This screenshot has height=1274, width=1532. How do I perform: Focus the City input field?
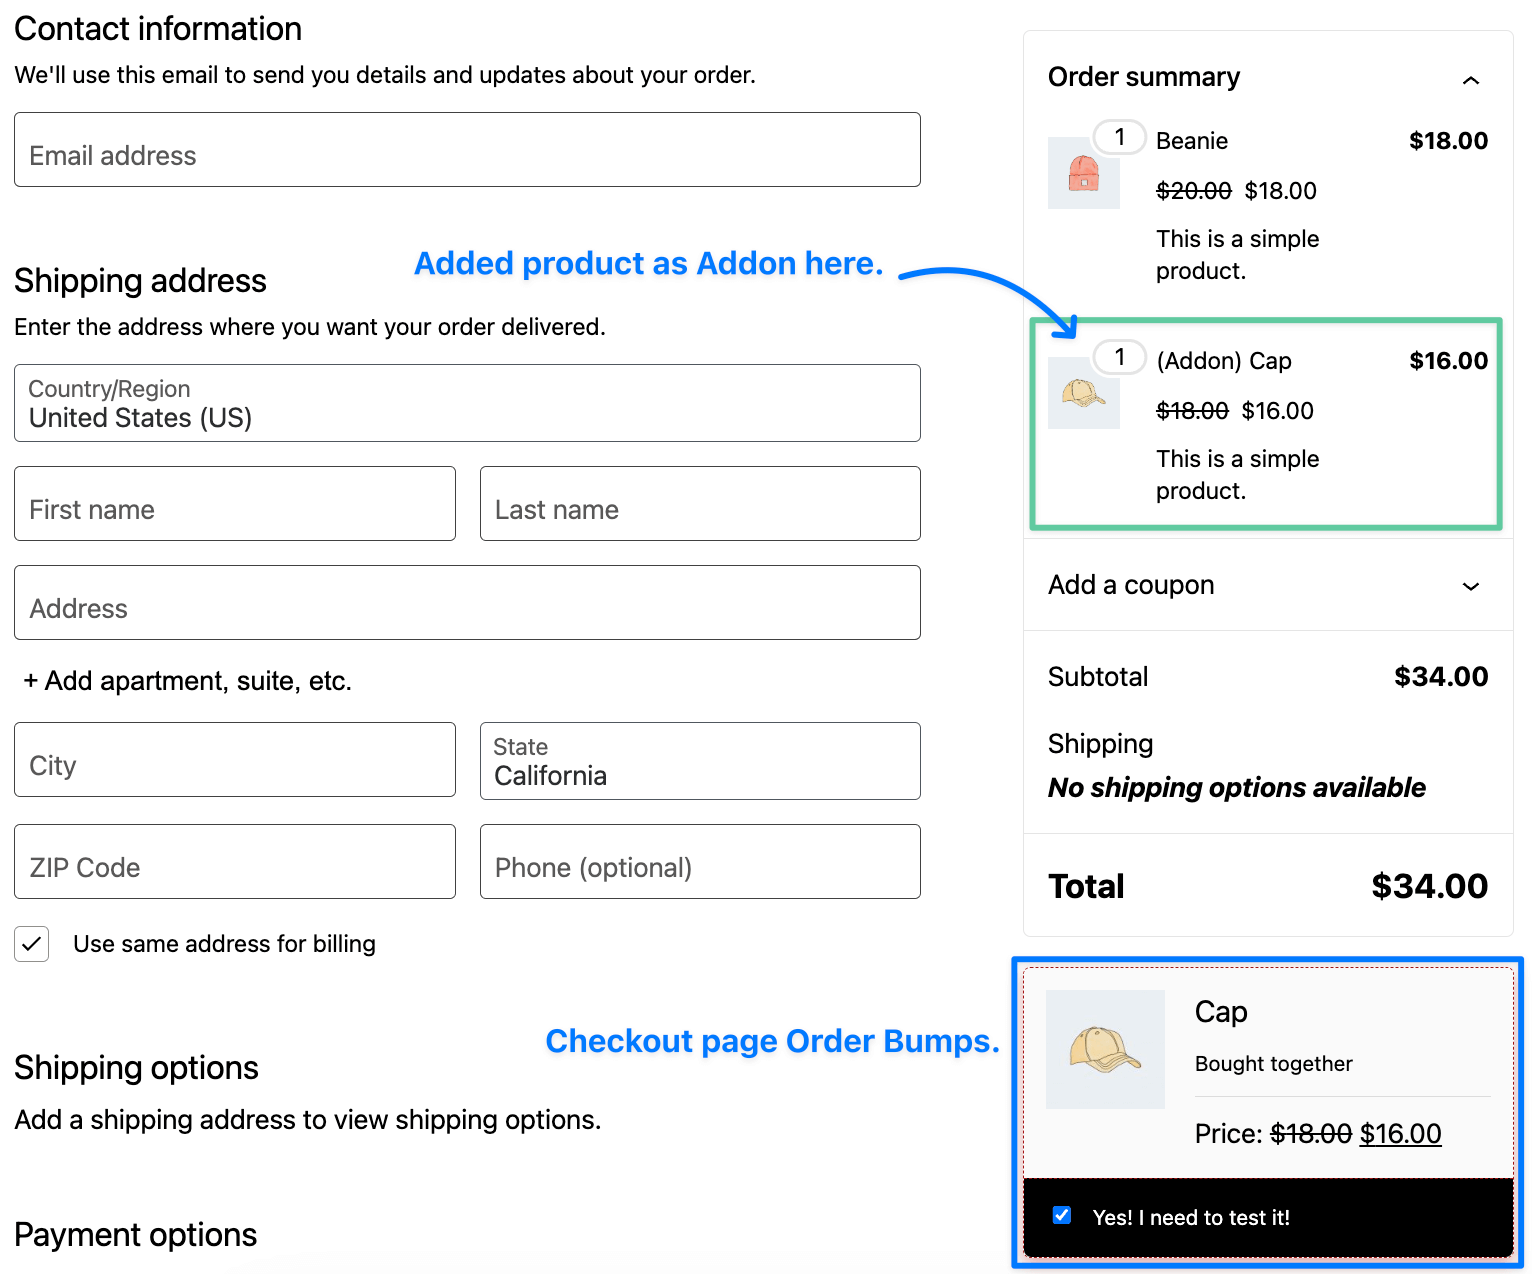tap(235, 760)
